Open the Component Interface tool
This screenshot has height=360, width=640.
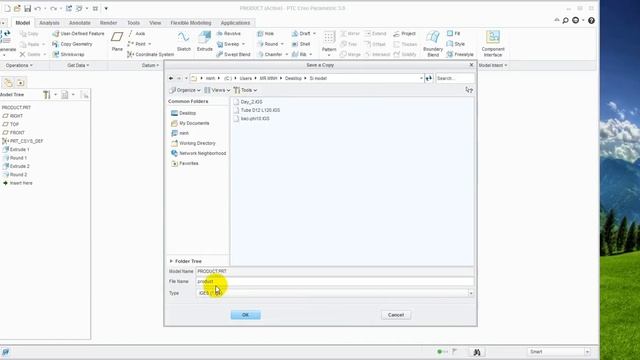(x=493, y=43)
